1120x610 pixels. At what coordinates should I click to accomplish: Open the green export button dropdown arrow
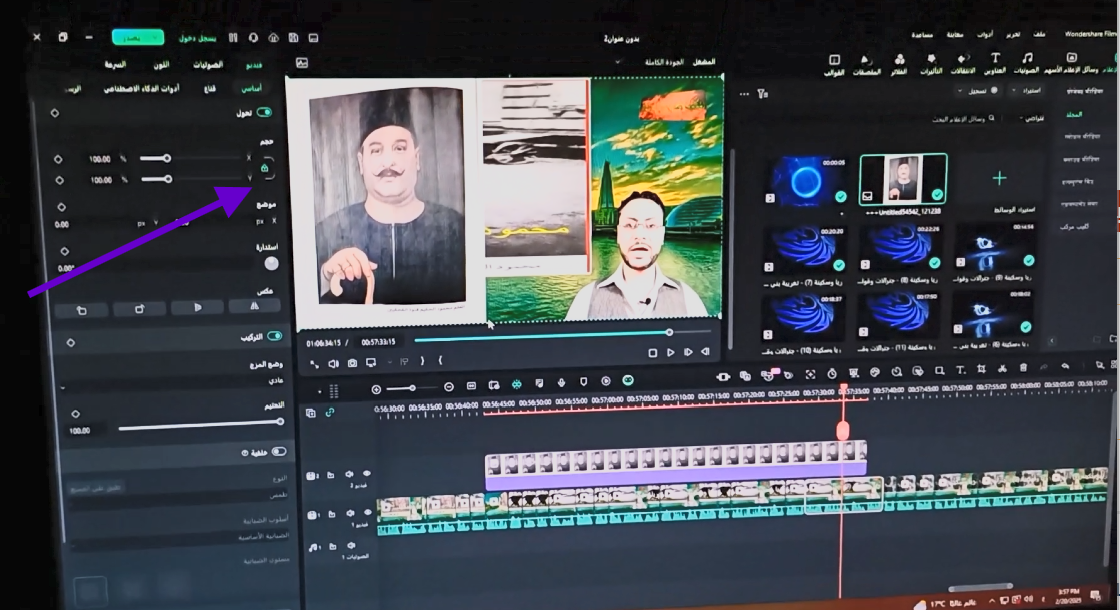155,37
